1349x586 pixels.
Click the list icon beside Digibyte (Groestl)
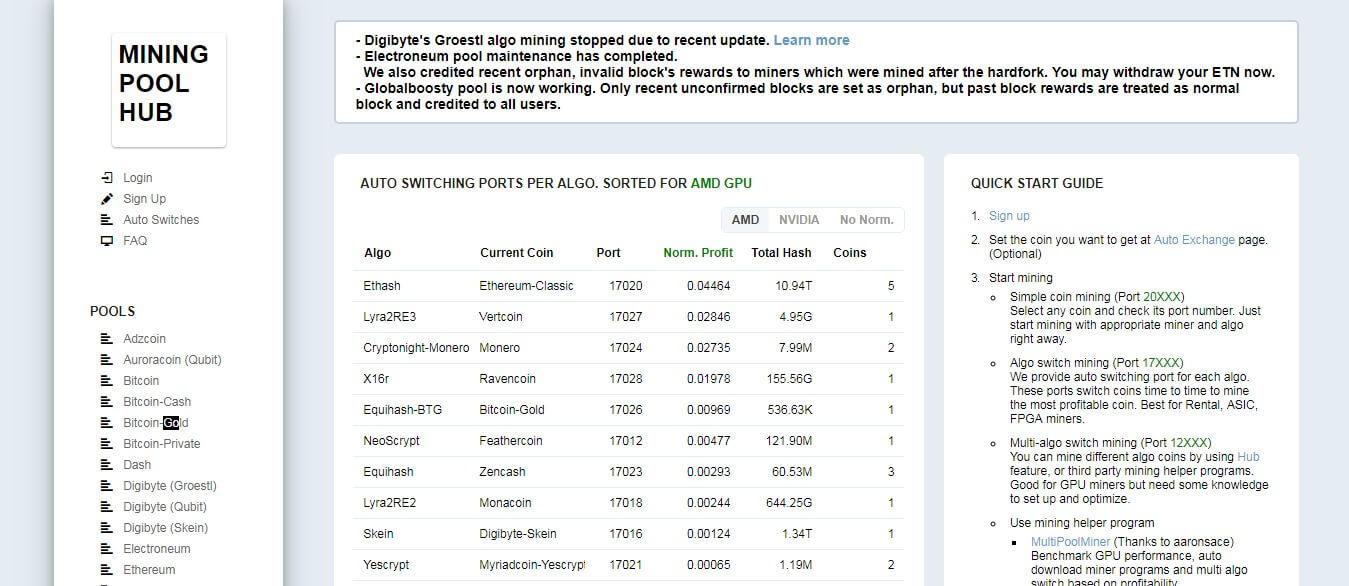[107, 486]
